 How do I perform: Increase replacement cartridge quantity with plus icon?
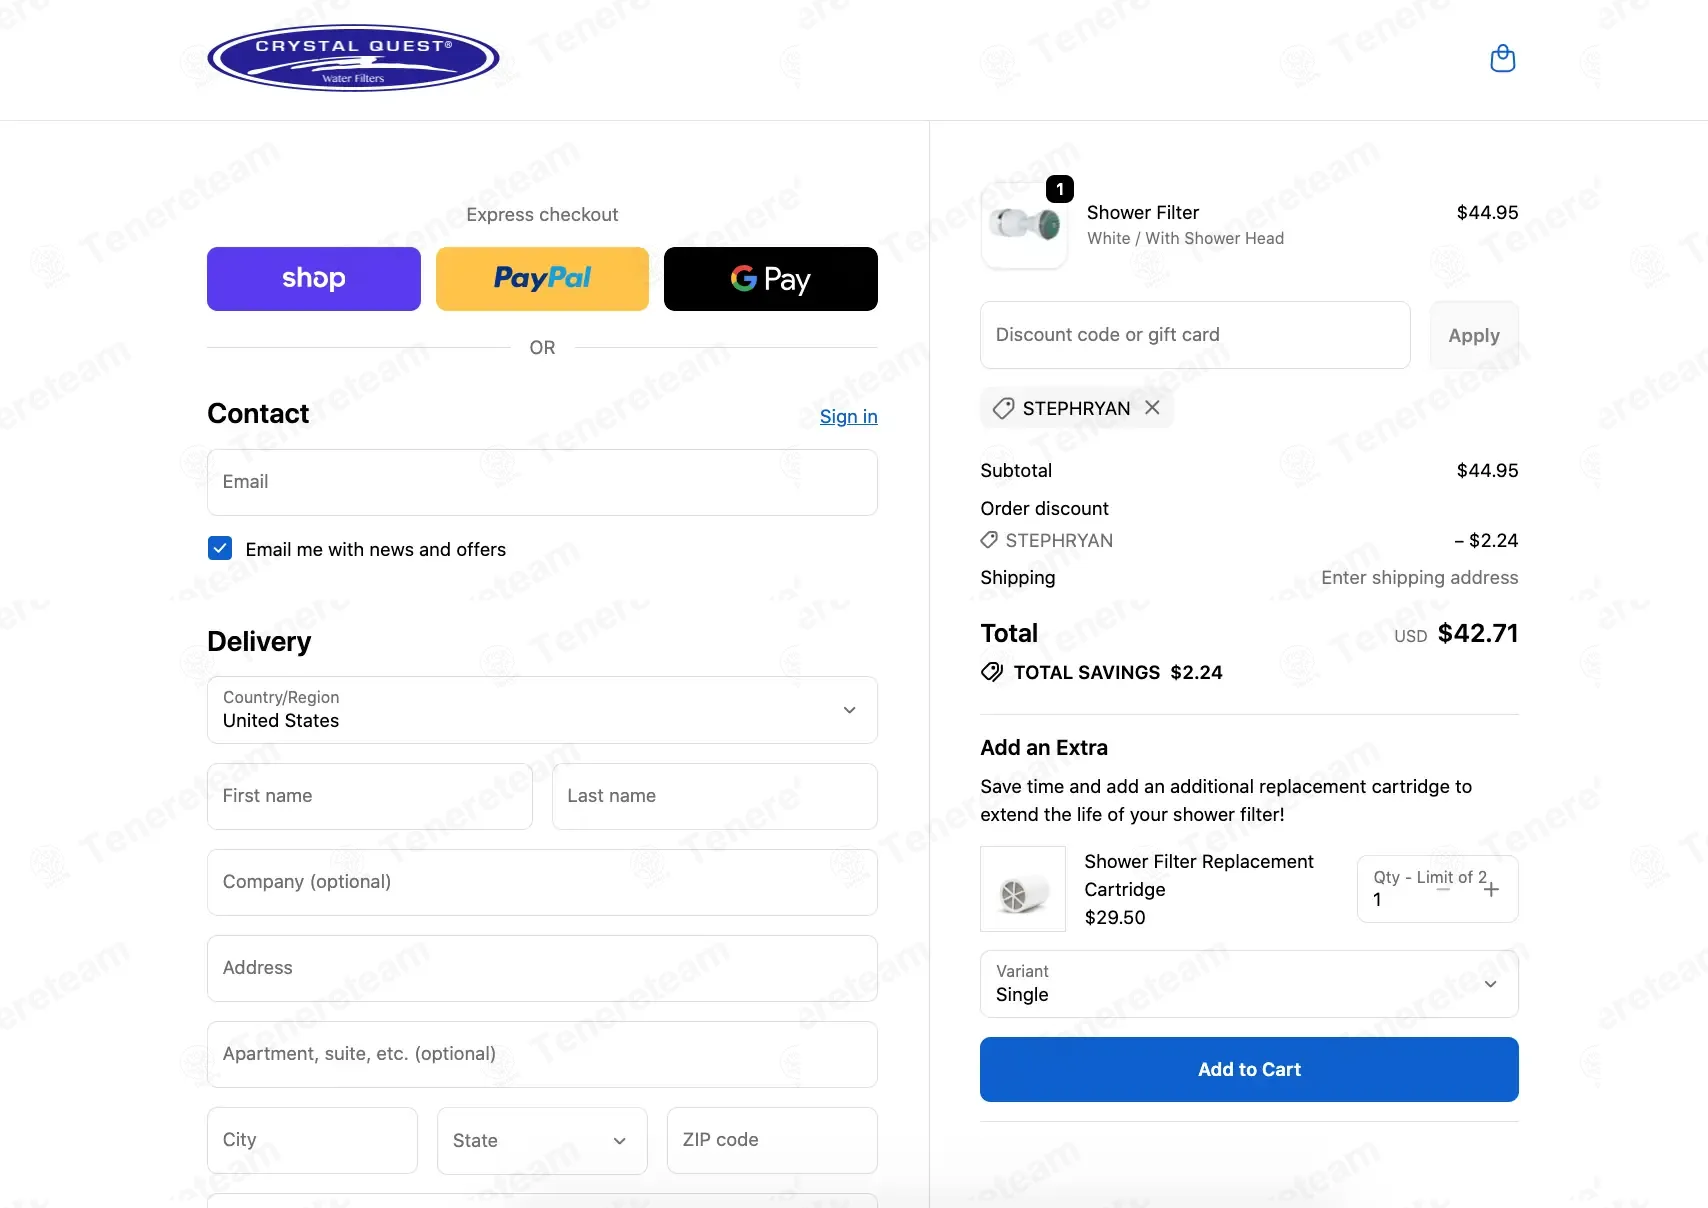pyautogui.click(x=1491, y=889)
